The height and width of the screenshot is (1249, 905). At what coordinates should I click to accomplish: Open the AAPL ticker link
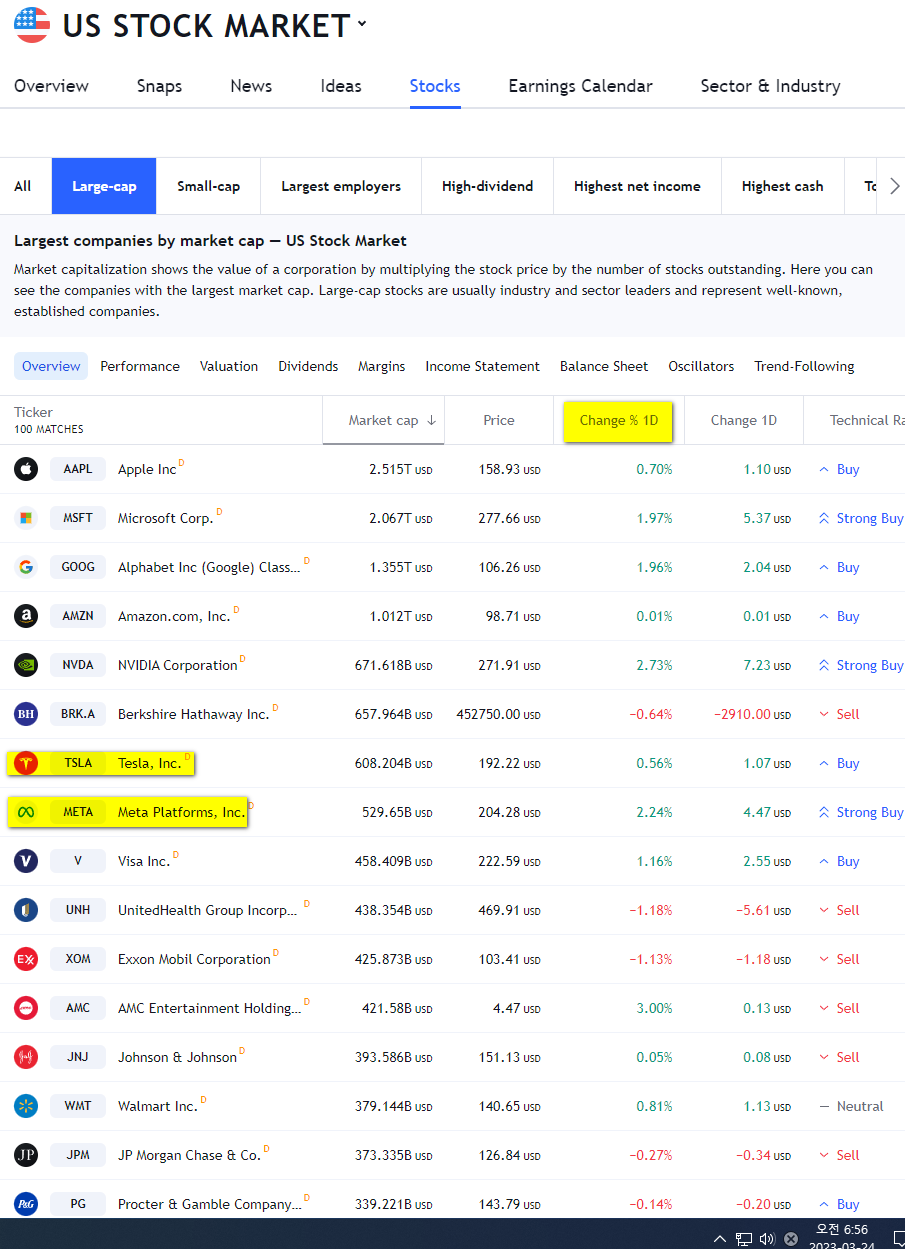[78, 469]
